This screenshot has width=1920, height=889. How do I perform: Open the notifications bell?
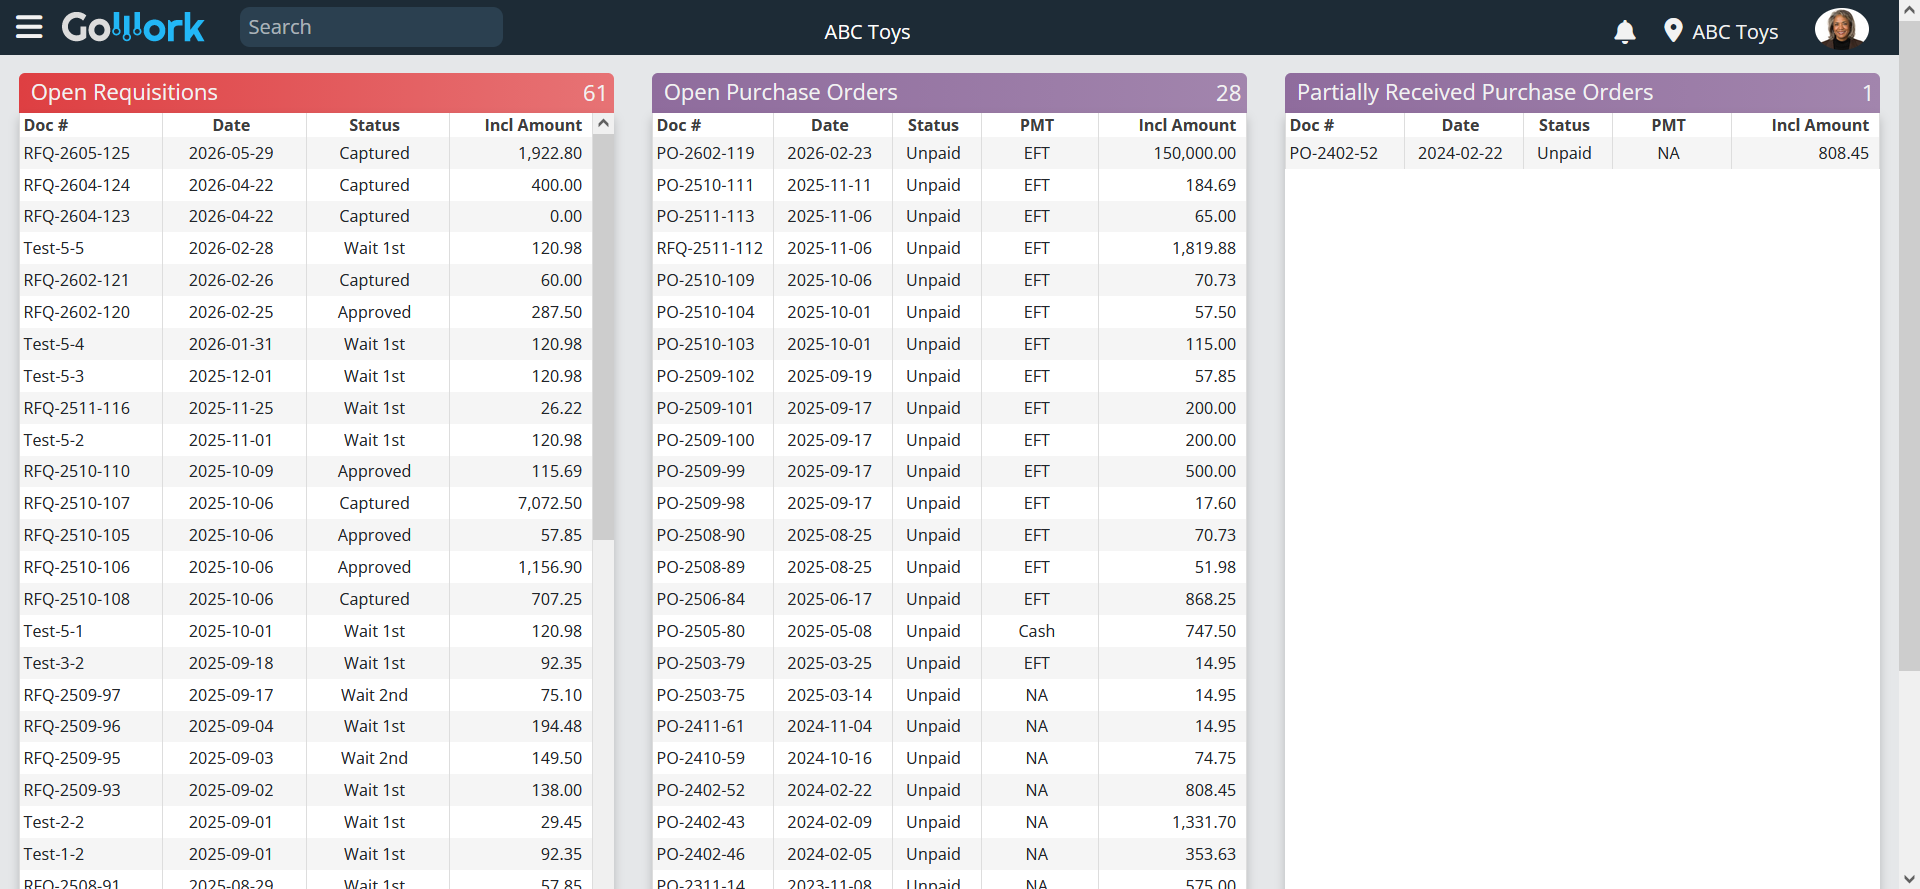[x=1625, y=32]
